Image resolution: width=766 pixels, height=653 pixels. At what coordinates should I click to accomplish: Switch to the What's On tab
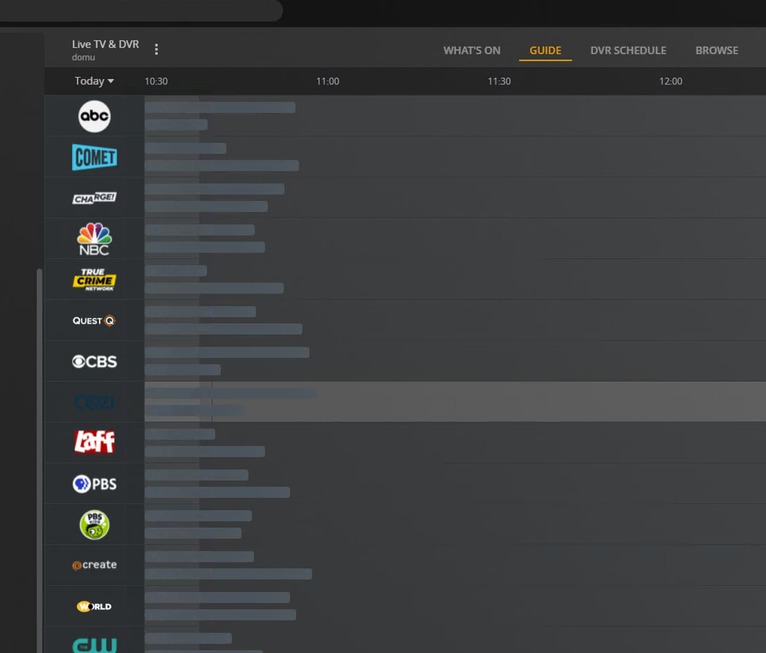coord(472,50)
